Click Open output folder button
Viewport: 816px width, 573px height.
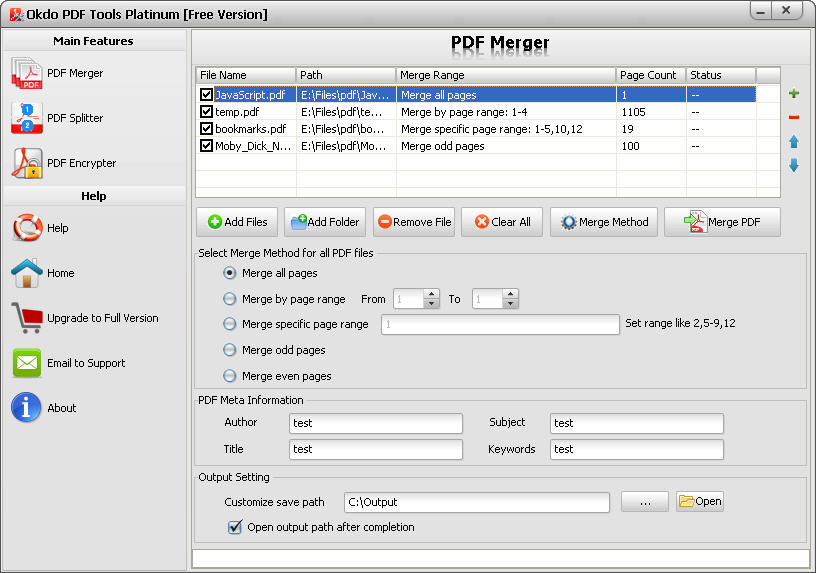tap(700, 501)
